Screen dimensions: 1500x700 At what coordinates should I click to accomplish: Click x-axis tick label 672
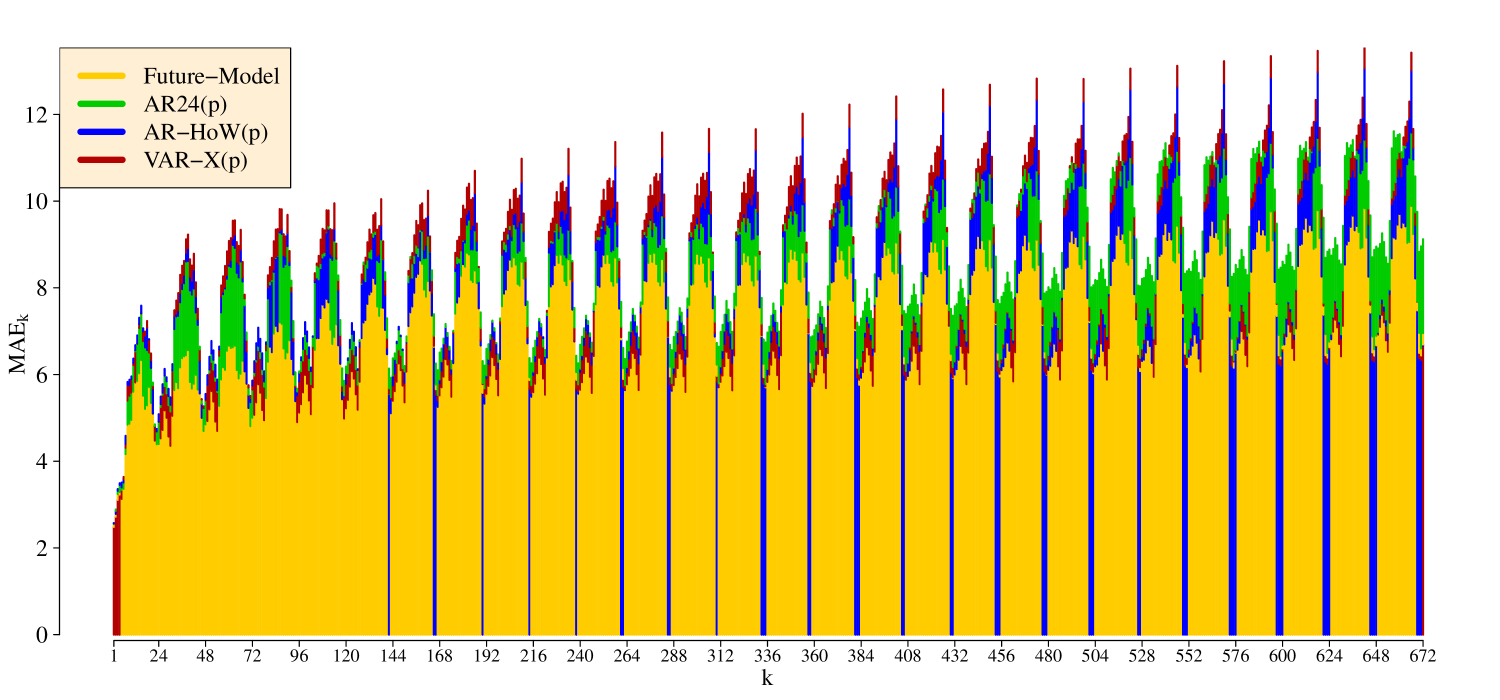tap(1422, 656)
